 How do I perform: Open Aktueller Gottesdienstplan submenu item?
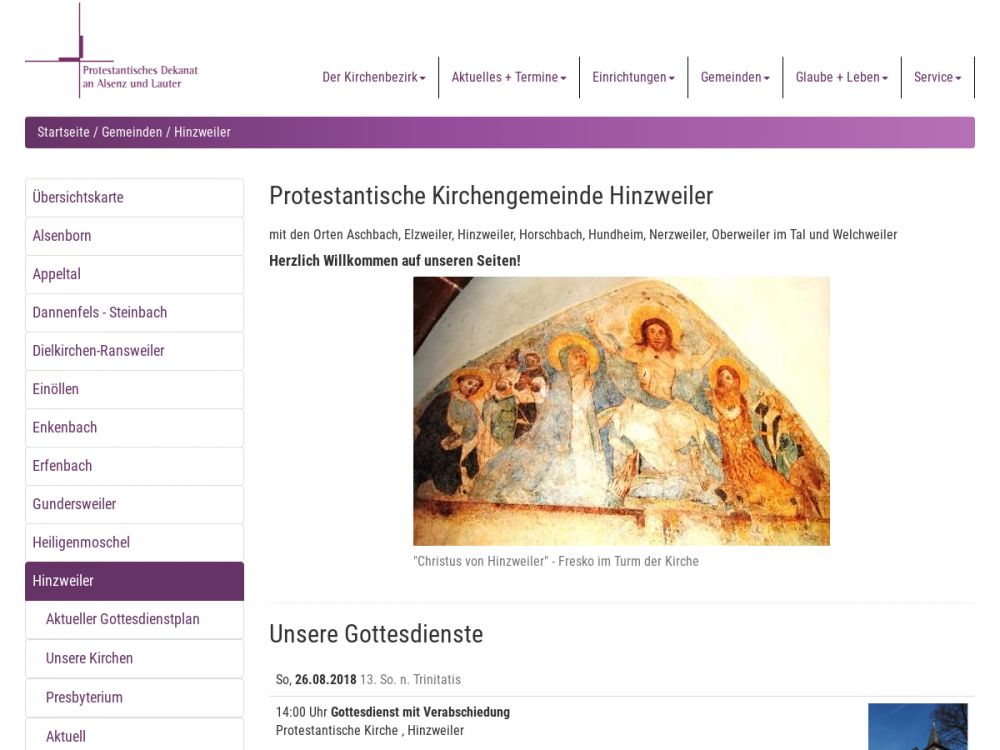pyautogui.click(x=135, y=619)
